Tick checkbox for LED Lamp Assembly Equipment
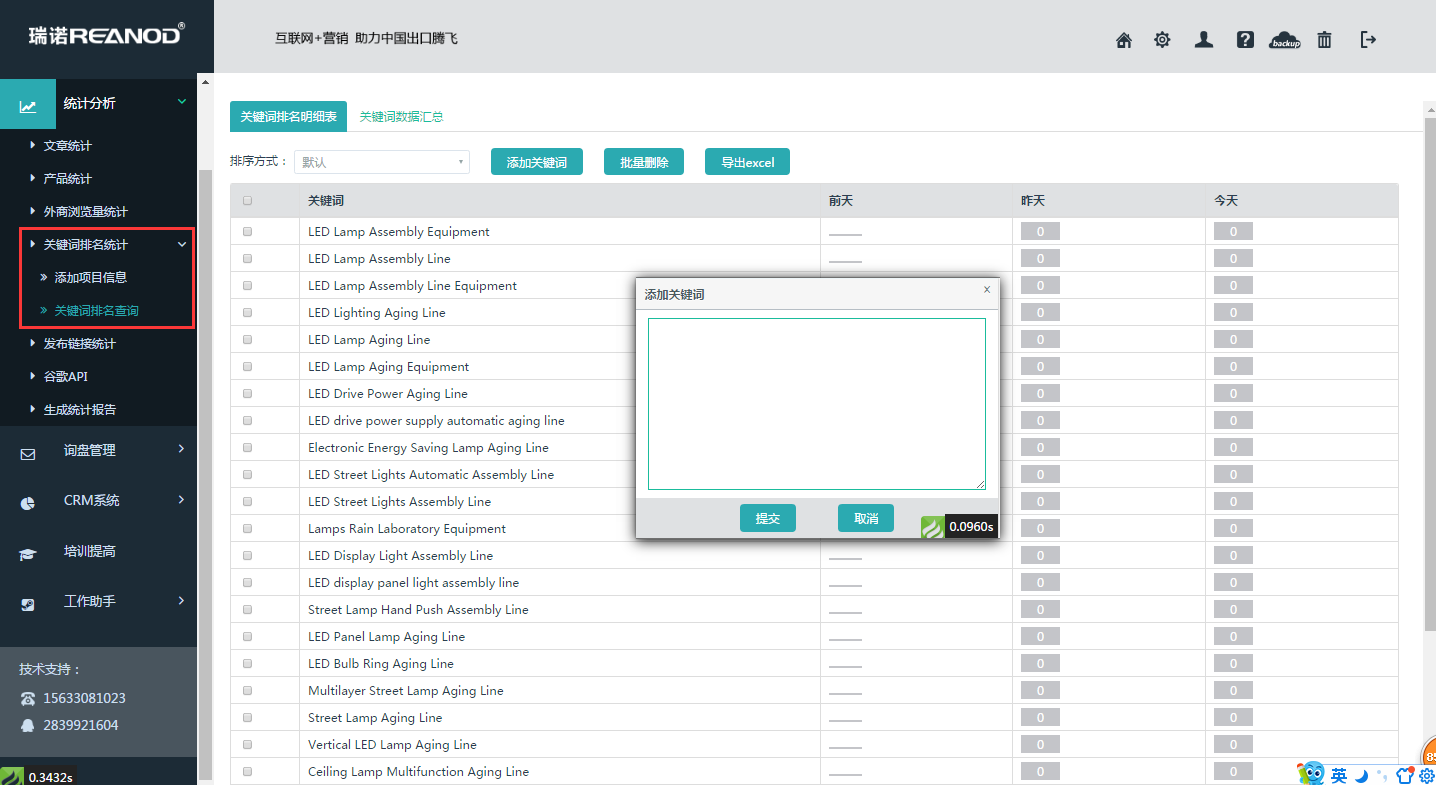Image resolution: width=1436 pixels, height=785 pixels. pos(247,231)
